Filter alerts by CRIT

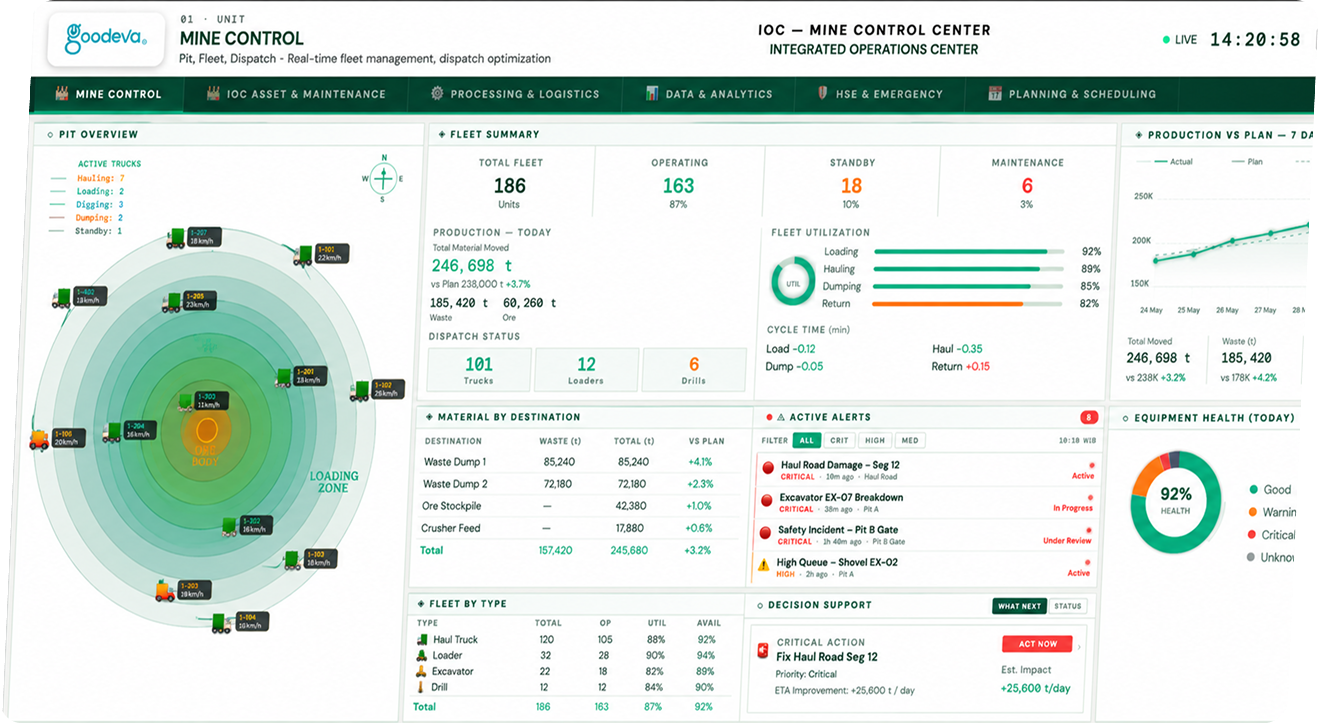coord(840,440)
